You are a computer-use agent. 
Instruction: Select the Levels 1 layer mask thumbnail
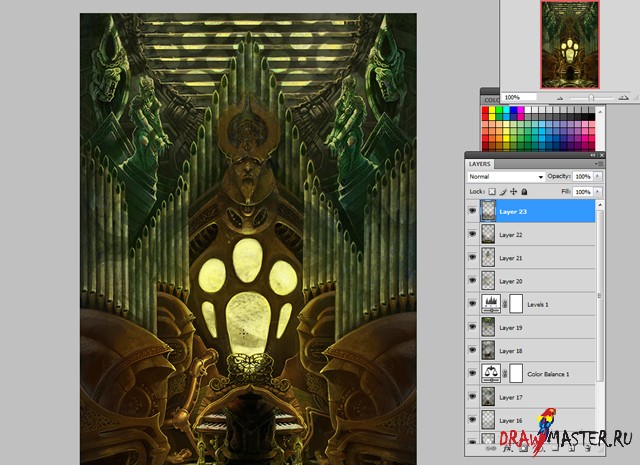[x=516, y=304]
